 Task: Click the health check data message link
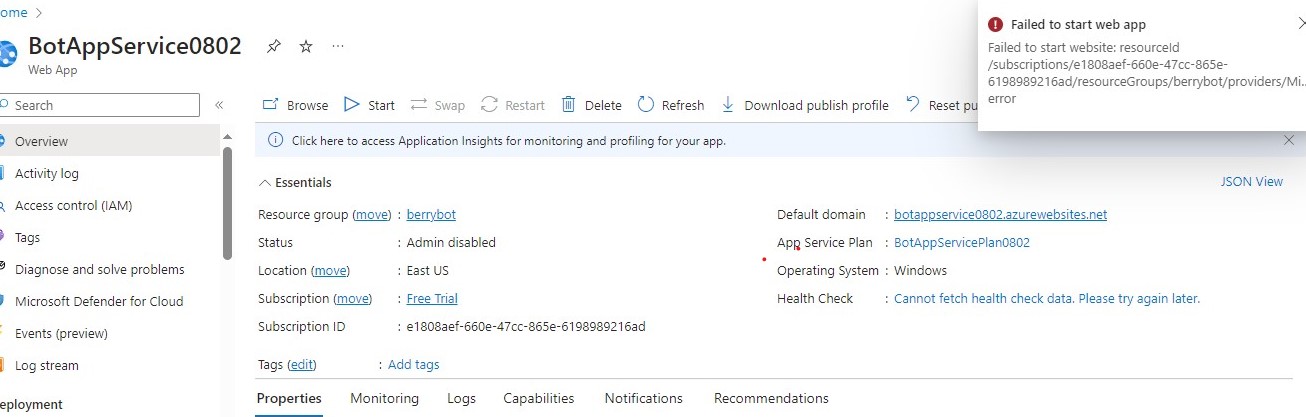click(1046, 298)
